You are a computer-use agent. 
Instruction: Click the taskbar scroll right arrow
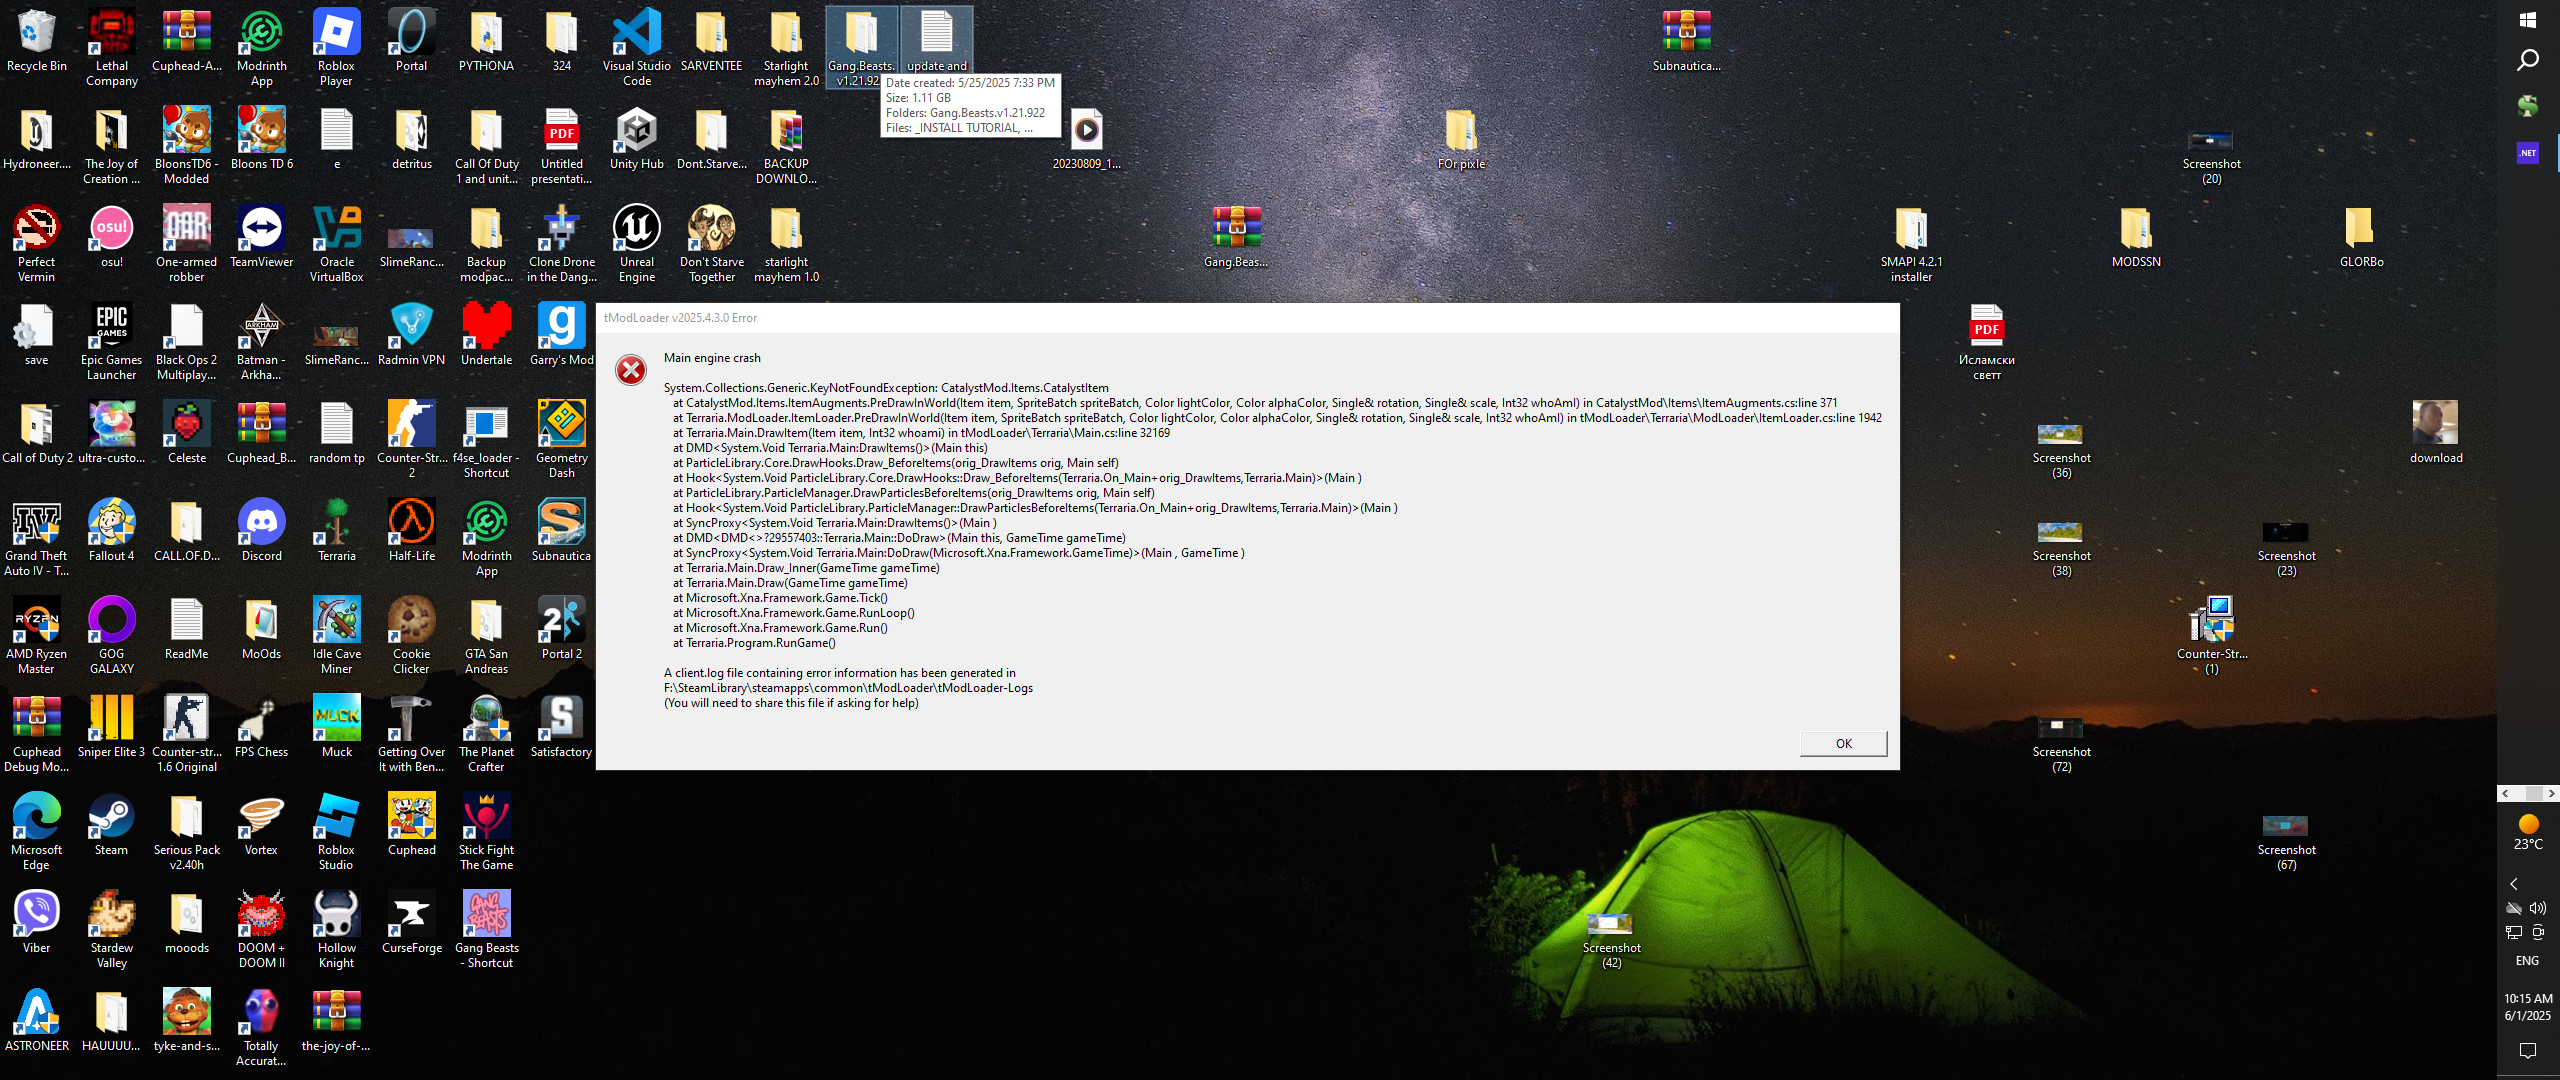click(2551, 793)
